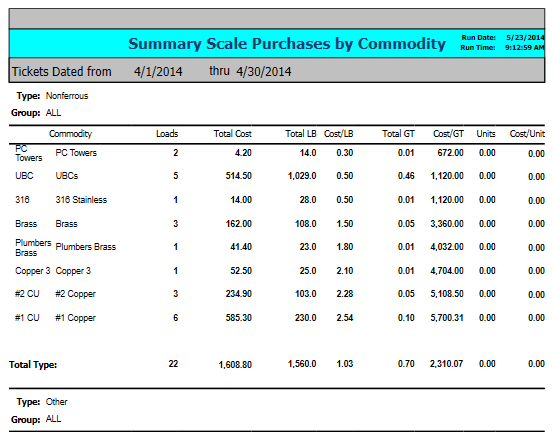Click the #2 Copper commodity name
Image resolution: width=554 pixels, height=432 pixels.
75,294
